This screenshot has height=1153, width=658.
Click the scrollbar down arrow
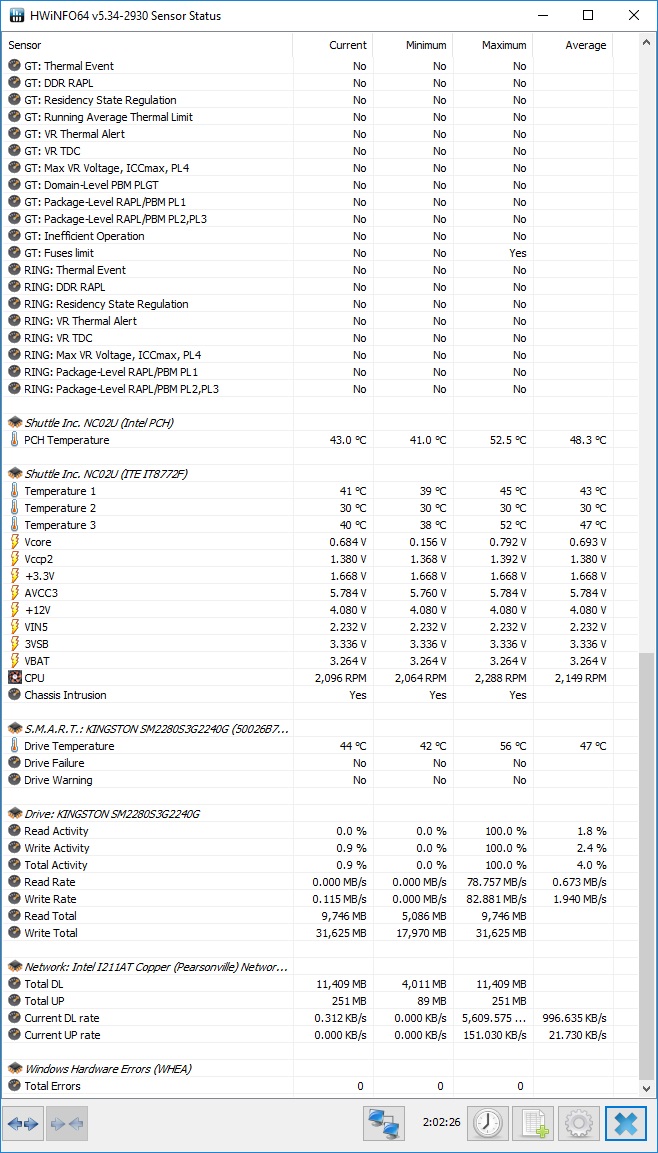coord(647,1087)
